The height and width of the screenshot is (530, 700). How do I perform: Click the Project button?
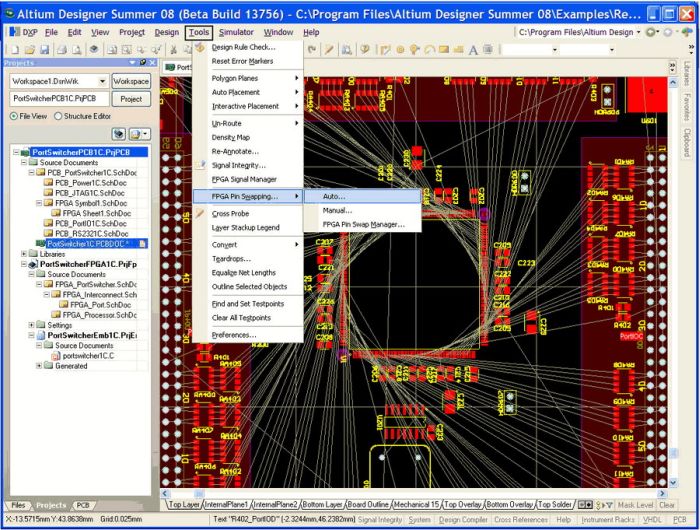pos(131,99)
